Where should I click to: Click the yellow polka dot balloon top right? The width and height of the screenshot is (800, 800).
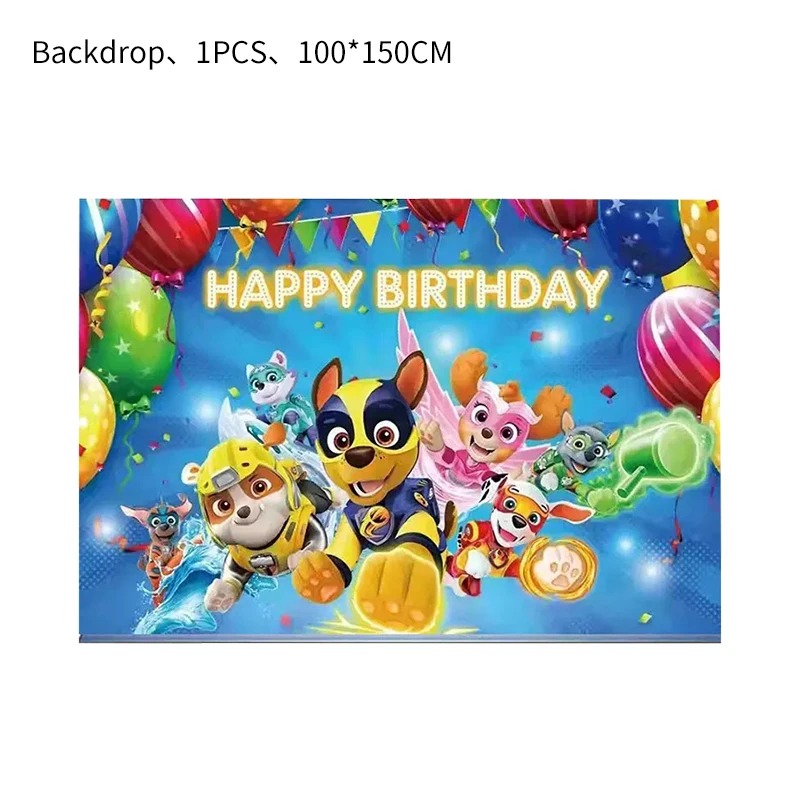click(x=700, y=235)
